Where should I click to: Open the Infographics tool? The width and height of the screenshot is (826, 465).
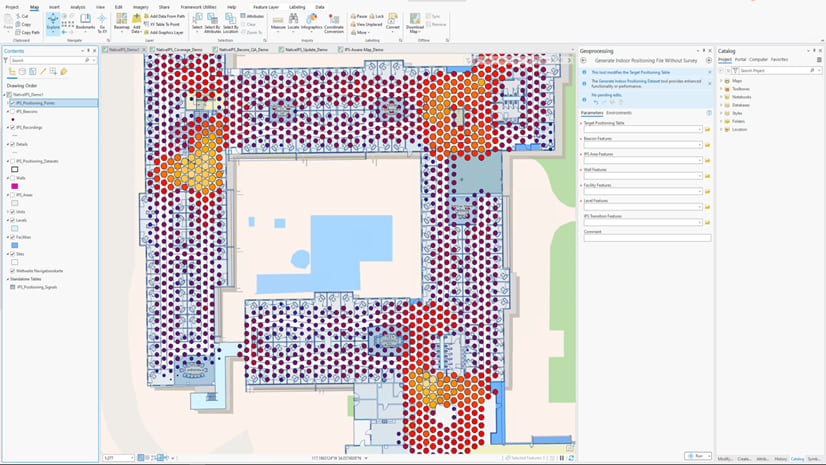pyautogui.click(x=311, y=20)
